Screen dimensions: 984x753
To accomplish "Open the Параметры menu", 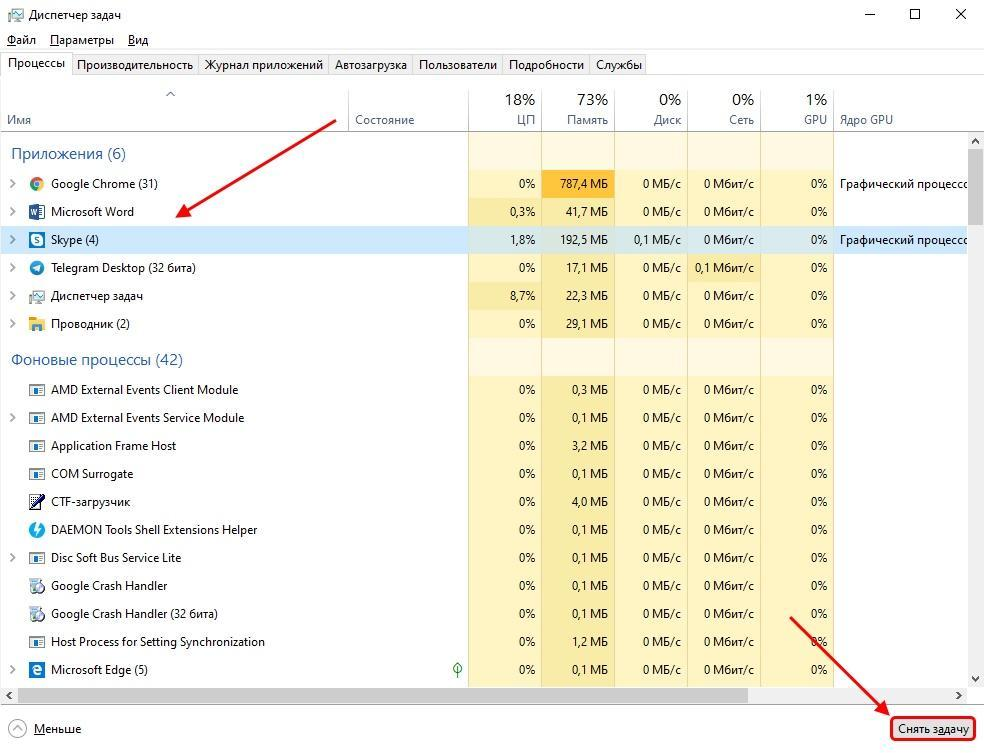I will pos(82,40).
